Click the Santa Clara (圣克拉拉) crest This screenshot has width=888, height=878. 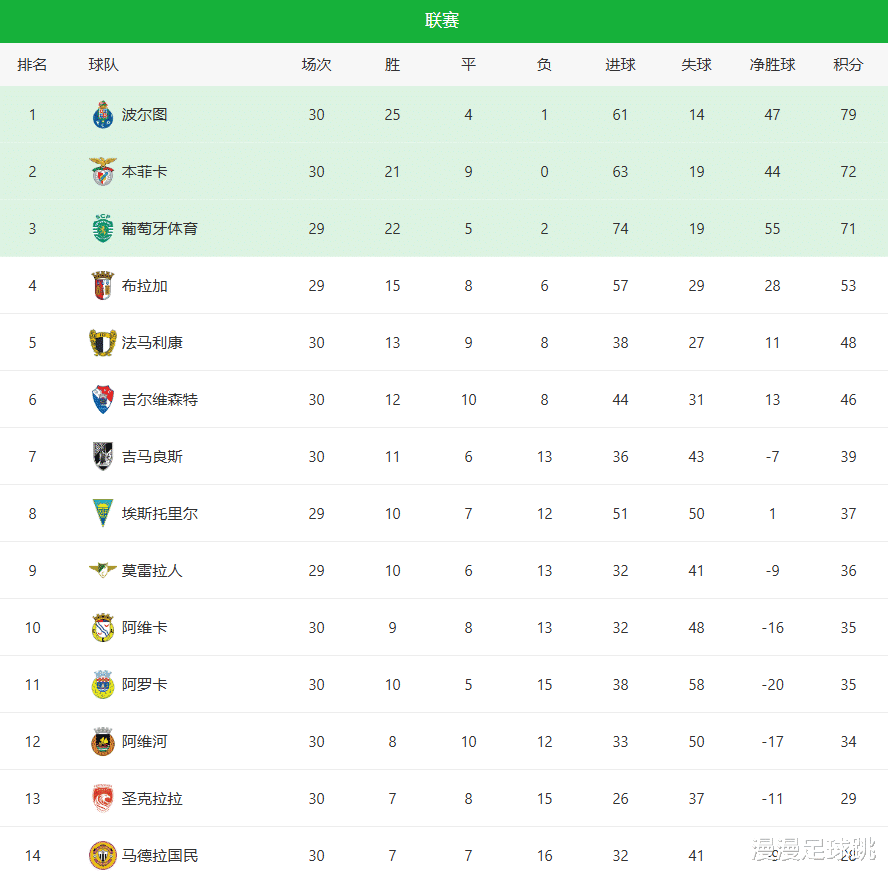103,799
